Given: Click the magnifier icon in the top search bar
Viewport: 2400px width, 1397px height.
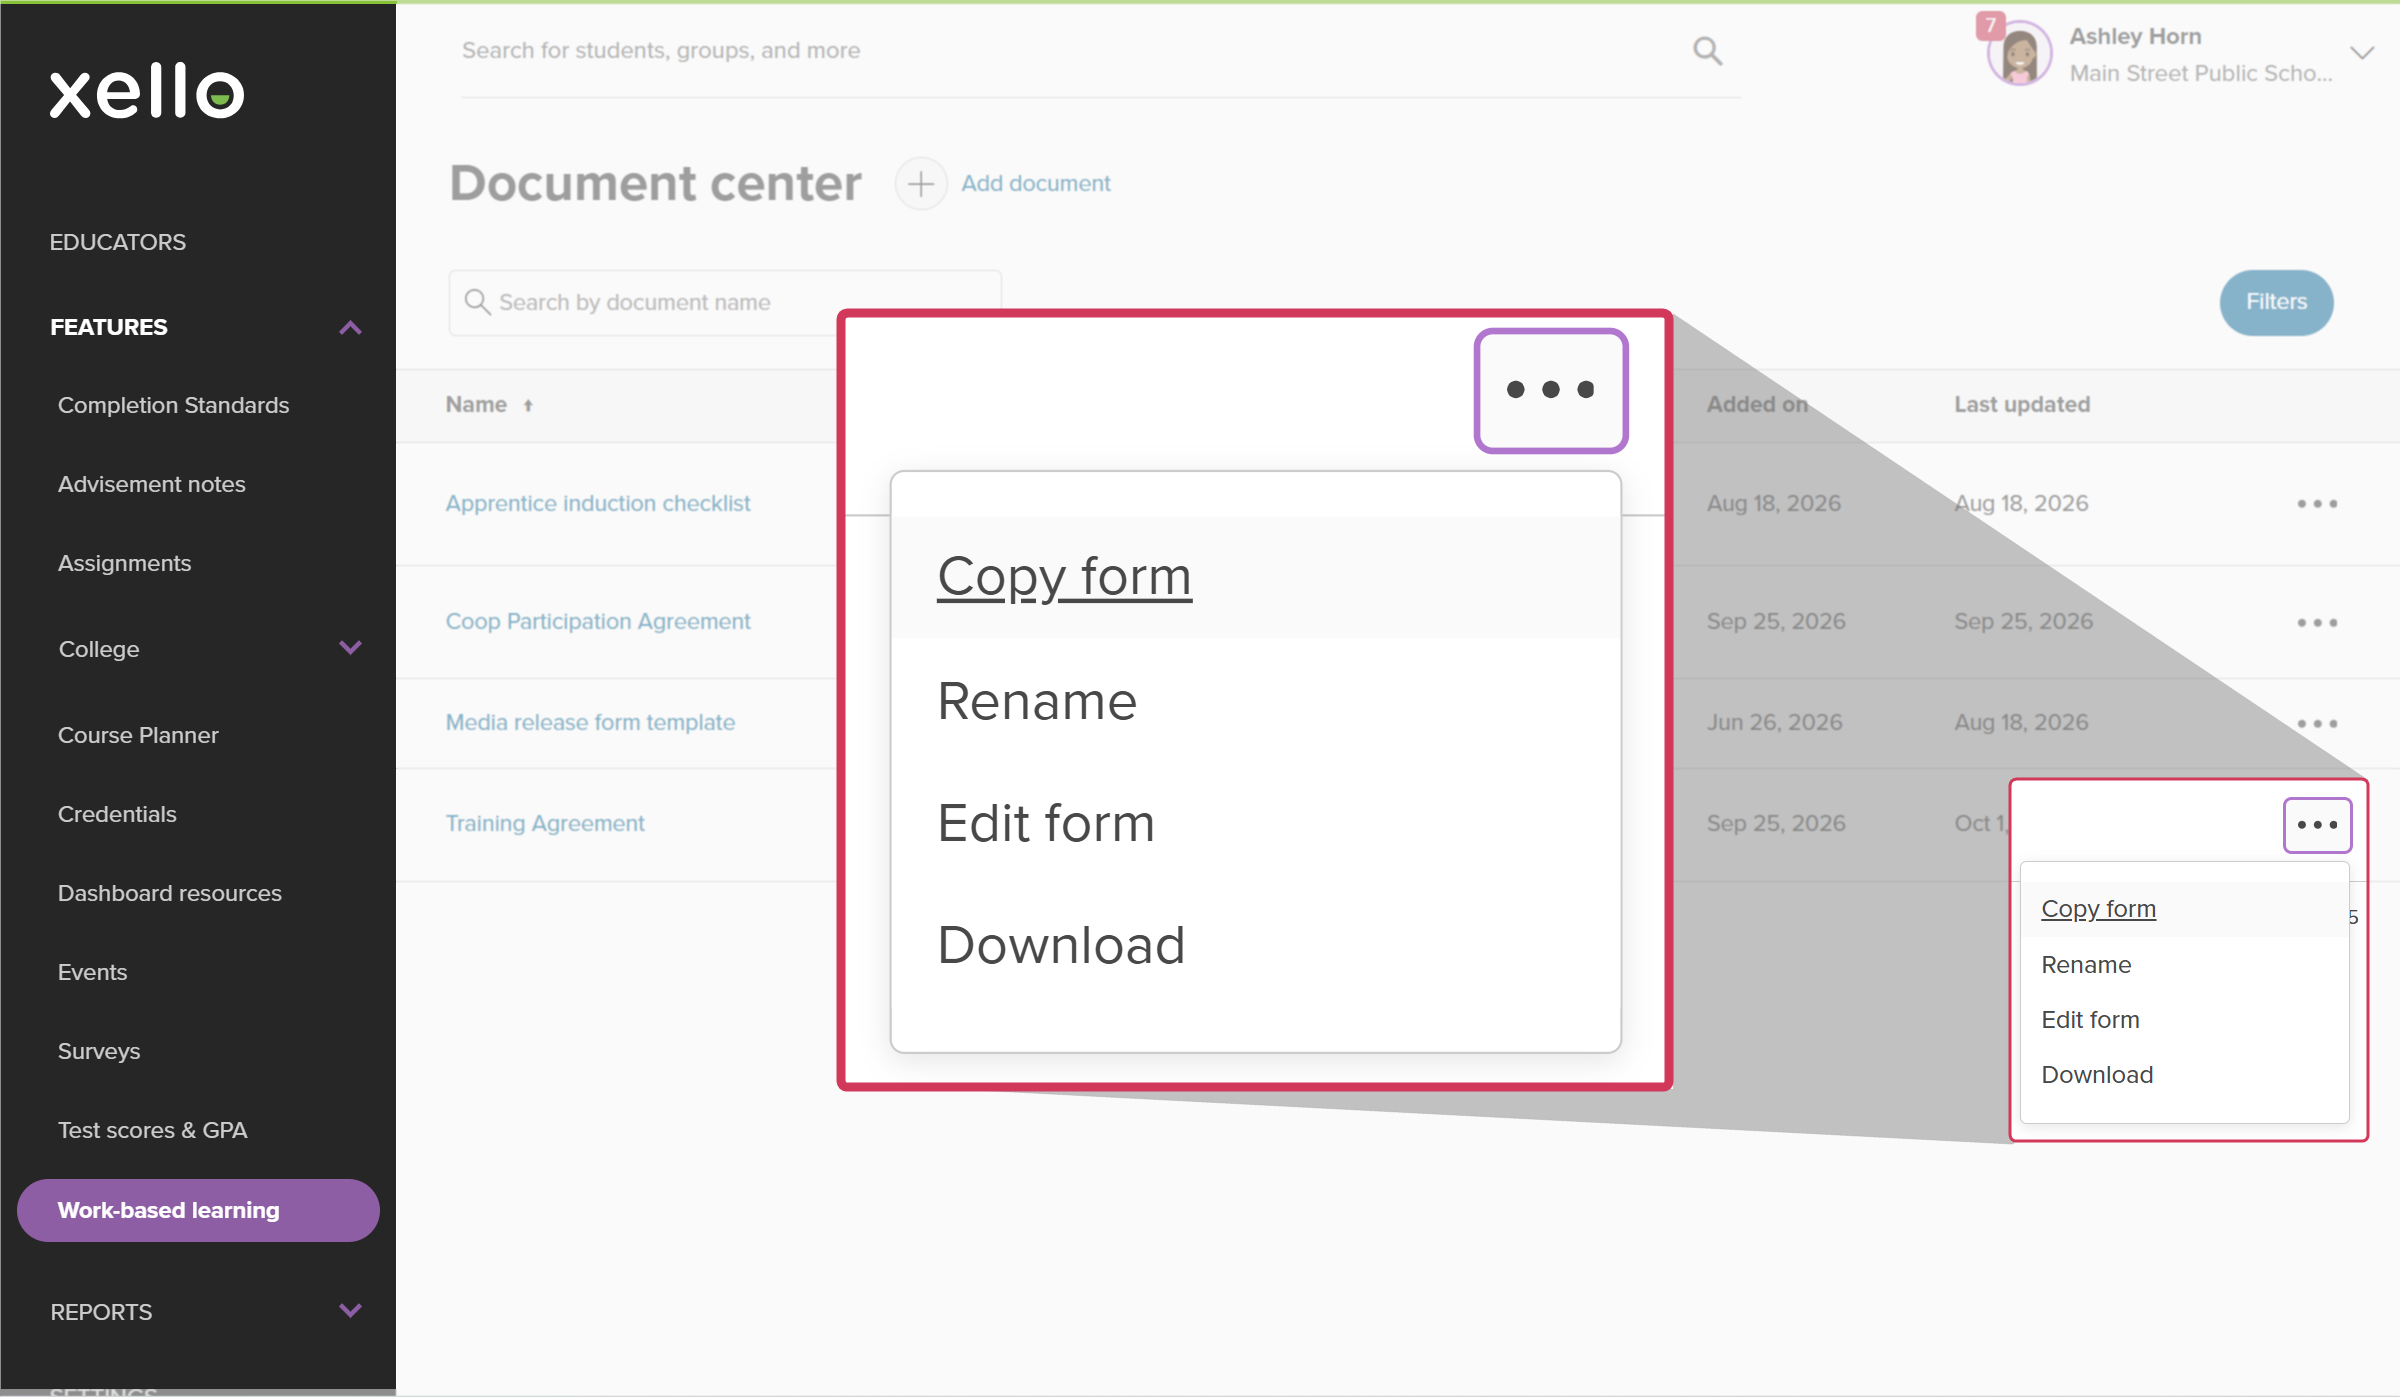Looking at the screenshot, I should click(x=1707, y=51).
